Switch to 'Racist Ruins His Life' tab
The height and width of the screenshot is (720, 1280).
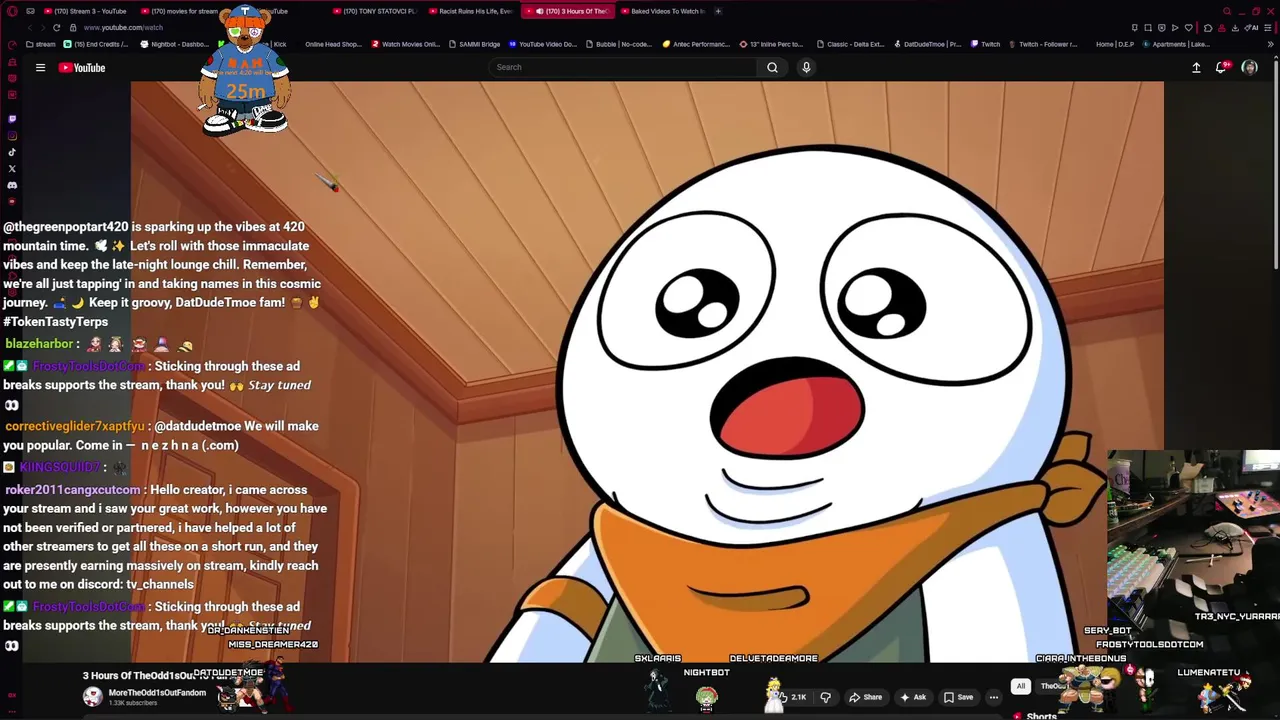470,11
